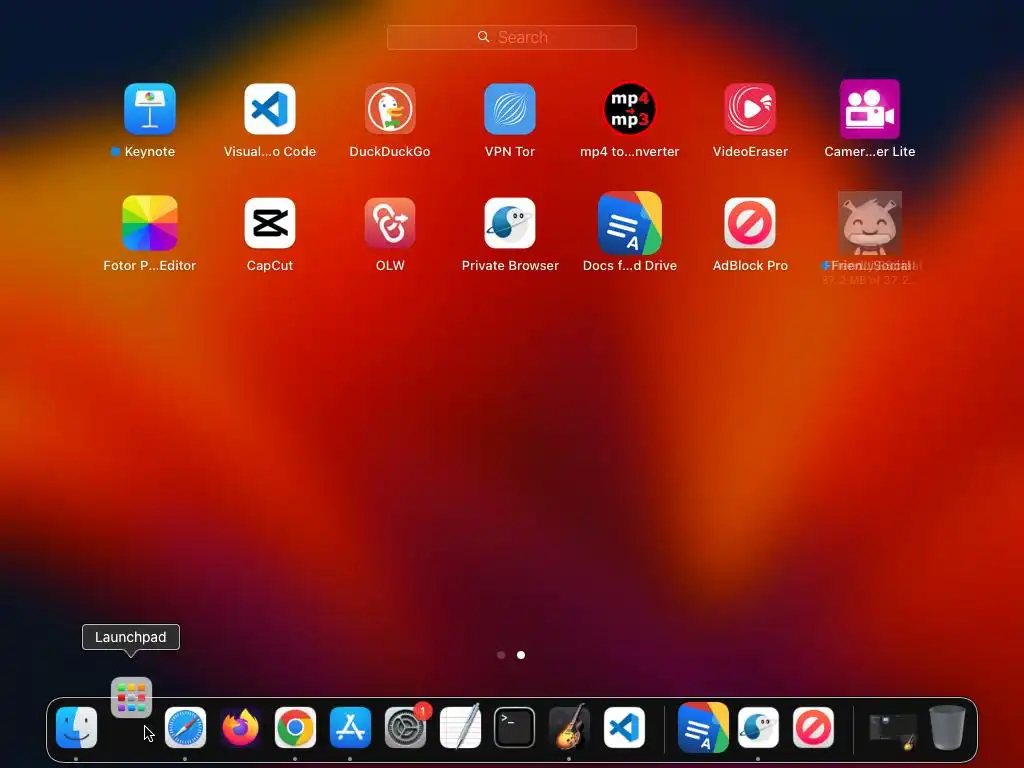The width and height of the screenshot is (1024, 768).
Task: Launch the OLW app
Action: point(390,223)
